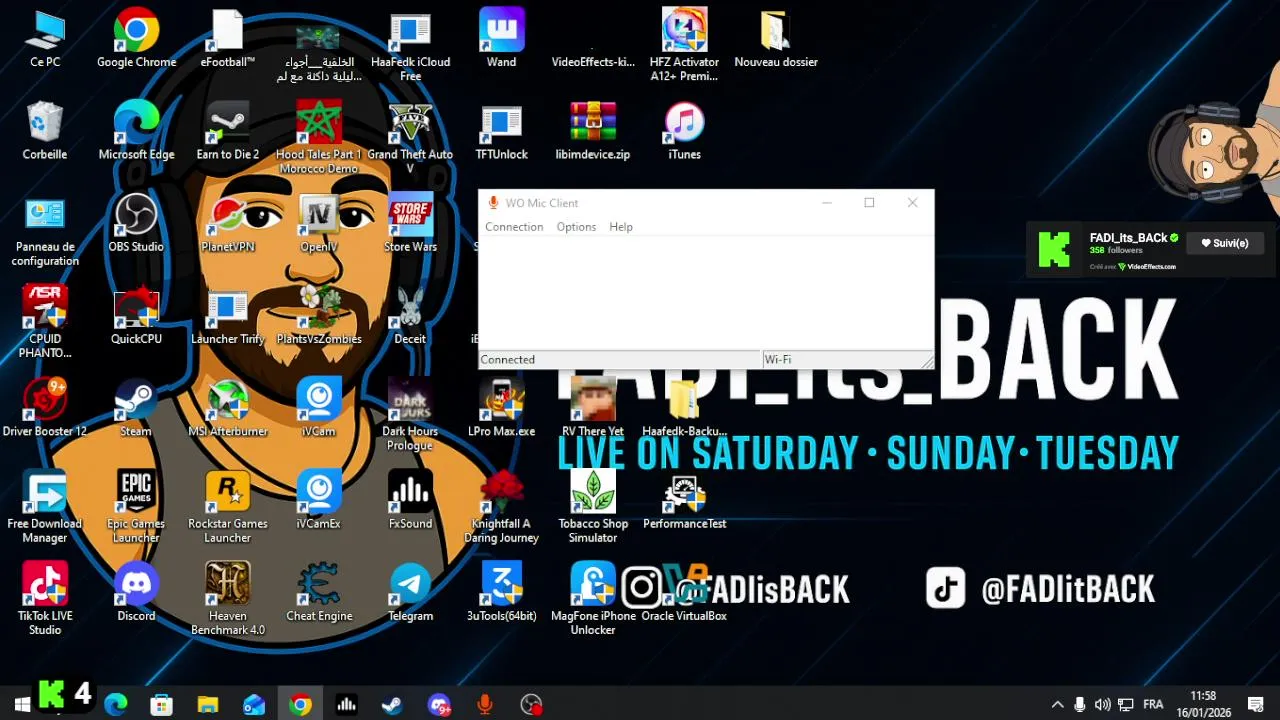
Task: Select the OBS Studio desktop shortcut
Action: click(136, 224)
